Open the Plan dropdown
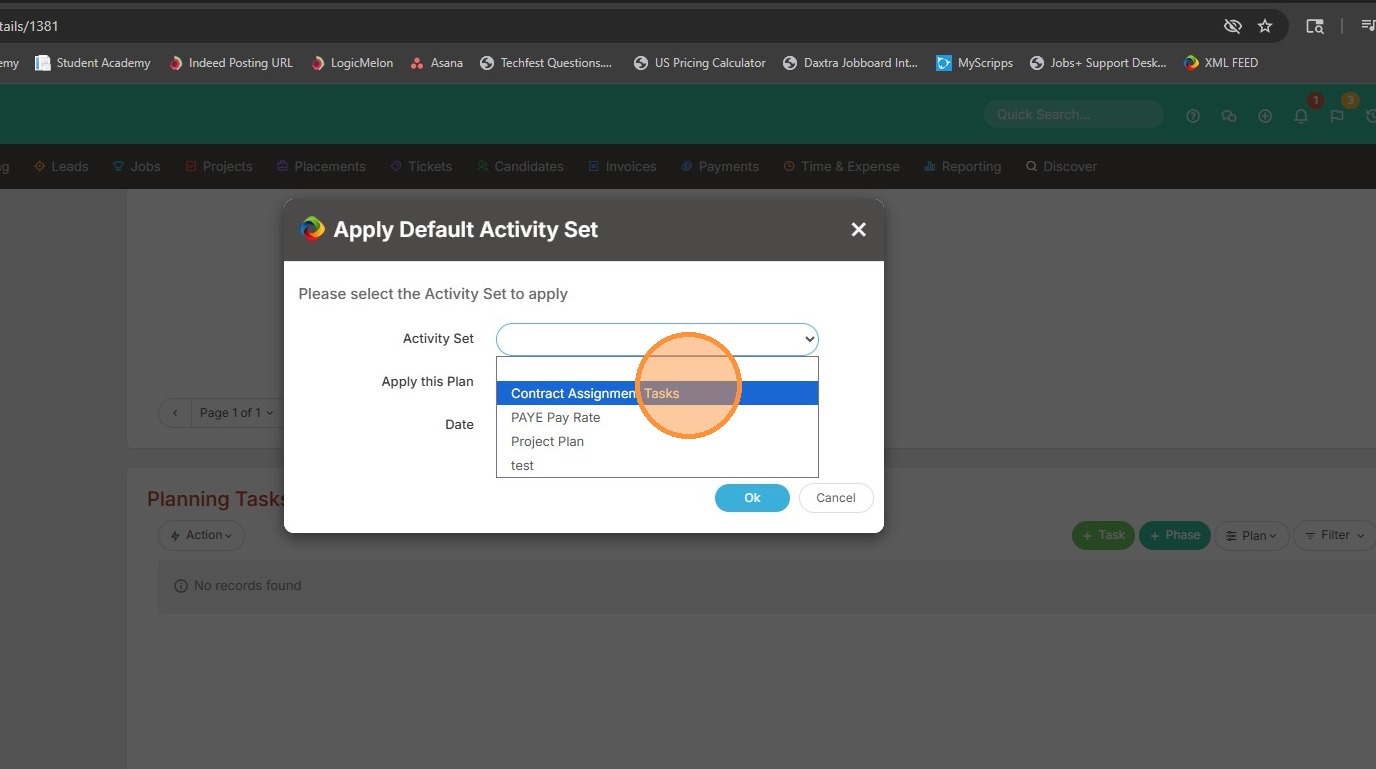Image resolution: width=1376 pixels, height=769 pixels. pos(1251,536)
